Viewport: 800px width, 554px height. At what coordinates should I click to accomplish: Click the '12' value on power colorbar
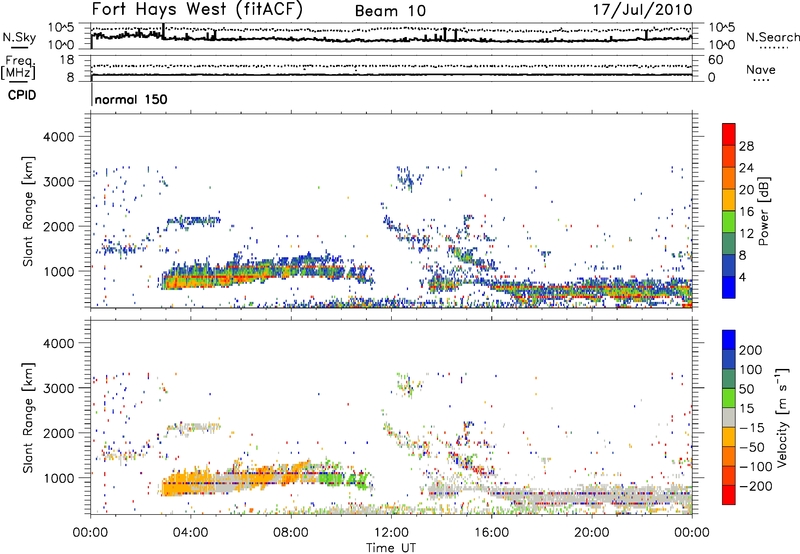pyautogui.click(x=746, y=234)
